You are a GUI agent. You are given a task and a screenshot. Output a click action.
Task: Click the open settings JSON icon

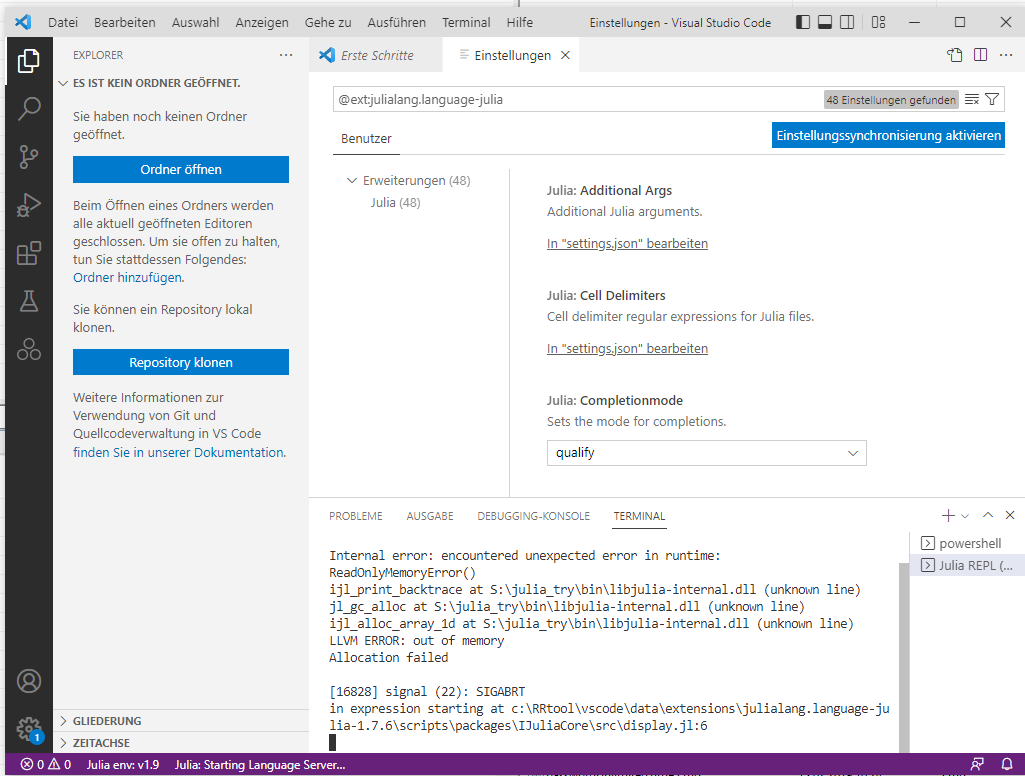pyautogui.click(x=955, y=55)
